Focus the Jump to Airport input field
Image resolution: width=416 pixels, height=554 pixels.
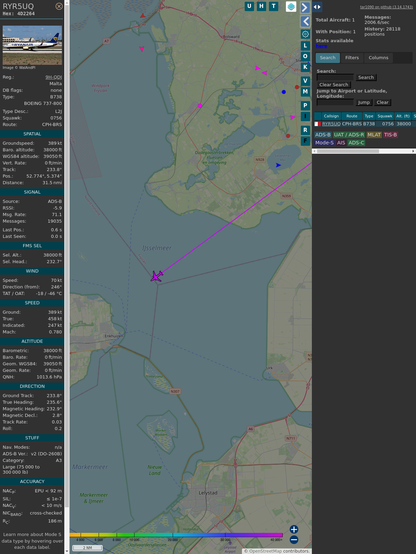(x=335, y=102)
